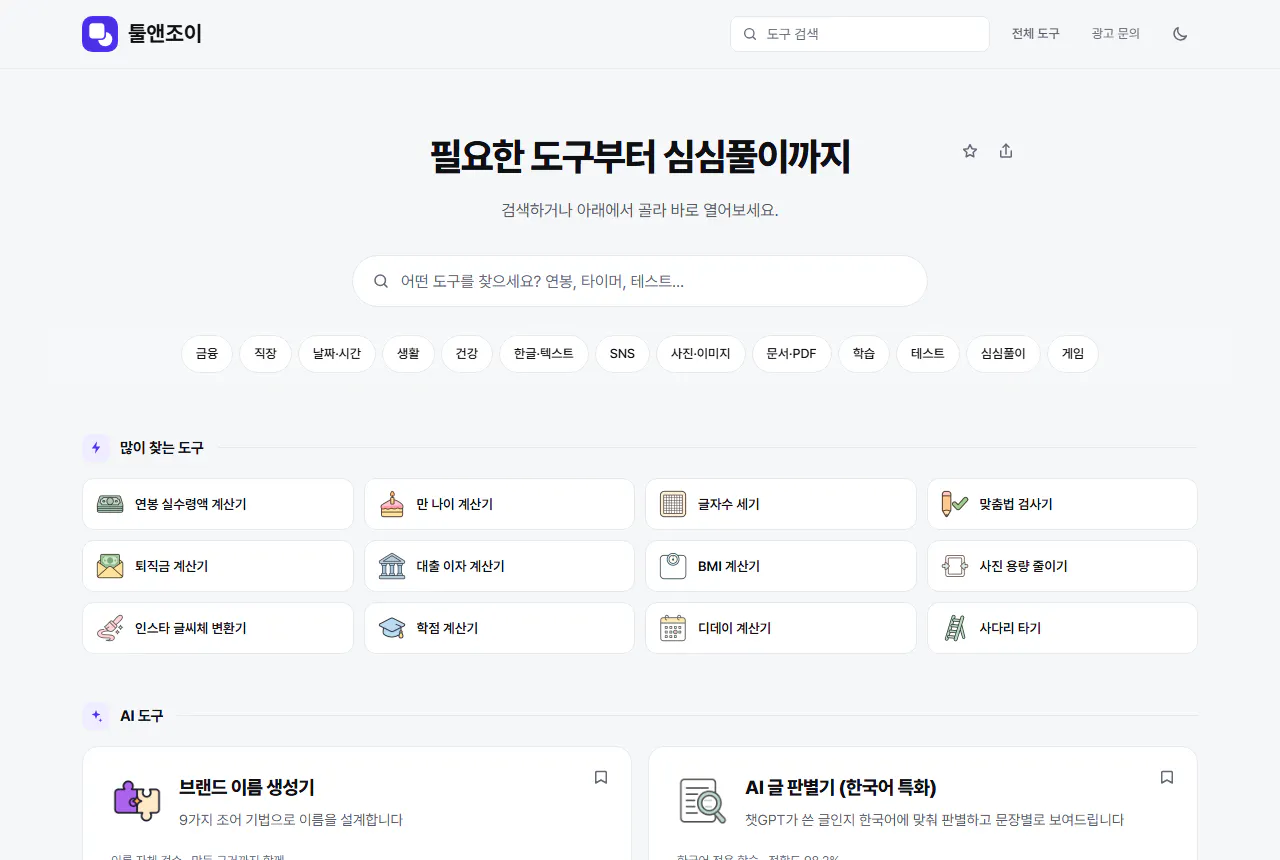Viewport: 1280px width, 860px height.
Task: Bookmark the 브랜드 이름 생성기 card
Action: click(601, 777)
